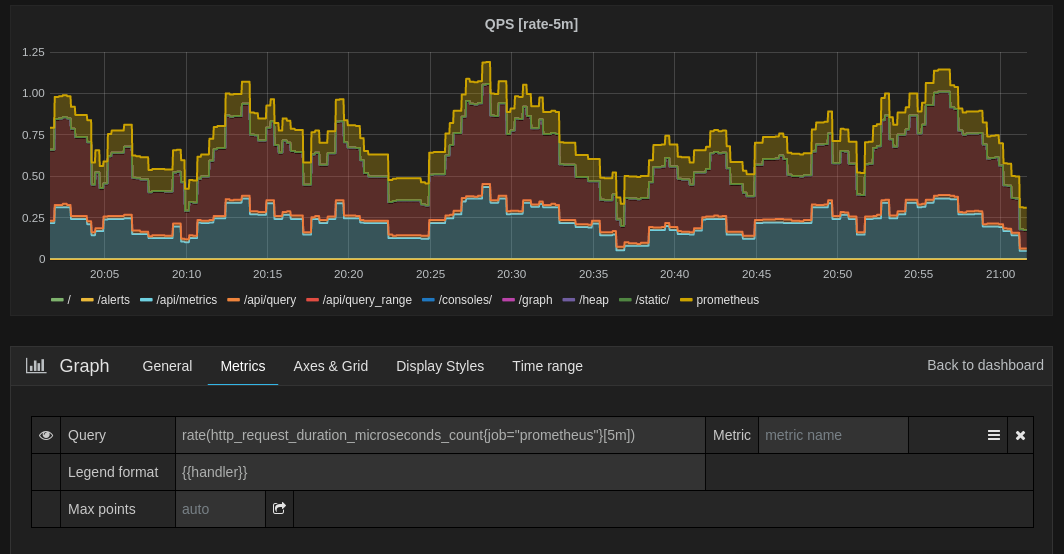Toggle the /api/query_range series legend label
1064x554 pixels.
(x=367, y=300)
